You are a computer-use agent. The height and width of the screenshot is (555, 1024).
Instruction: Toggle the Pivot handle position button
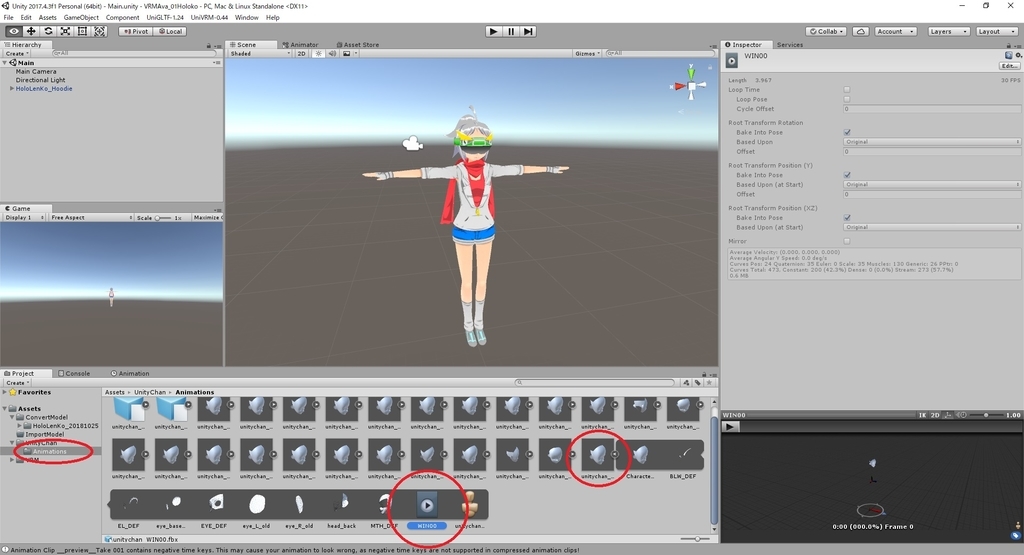pos(136,31)
